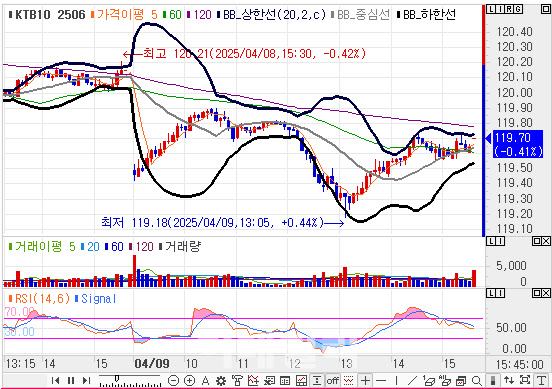Click the 120.40 price axis label

point(514,32)
